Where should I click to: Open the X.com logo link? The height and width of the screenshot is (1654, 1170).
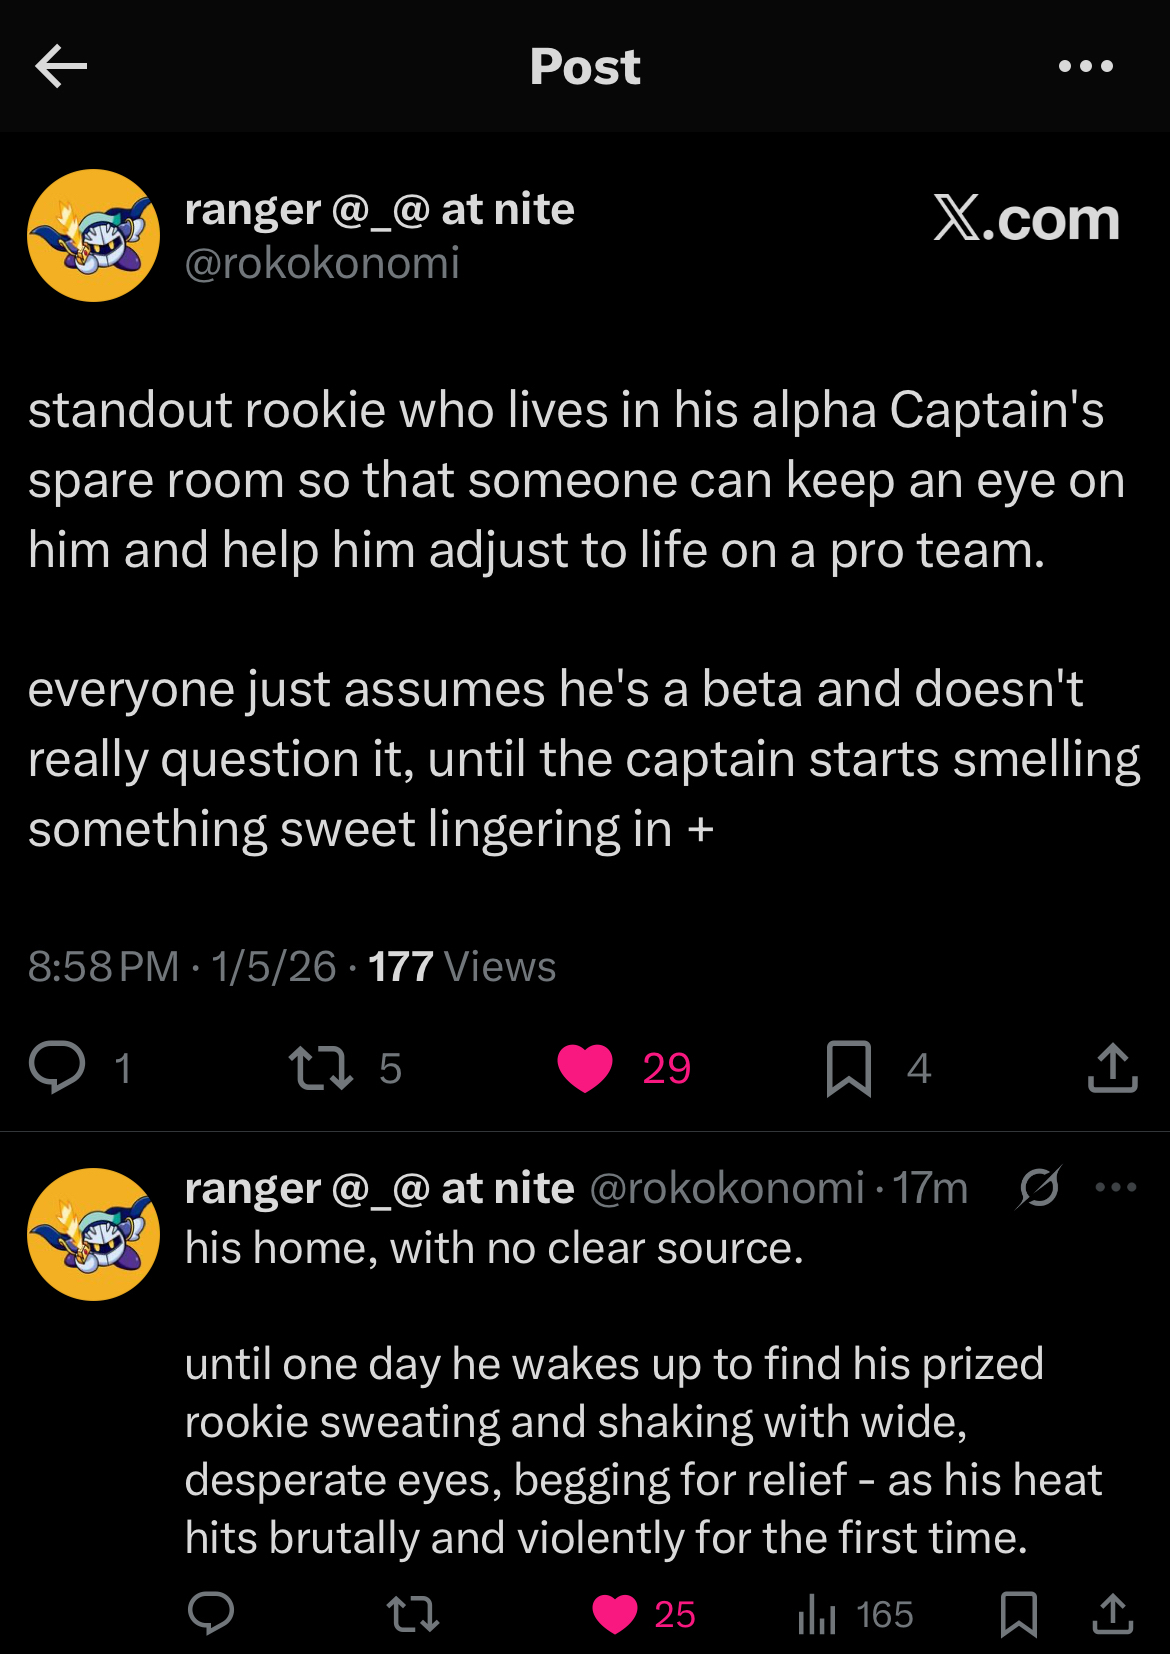tap(1026, 219)
